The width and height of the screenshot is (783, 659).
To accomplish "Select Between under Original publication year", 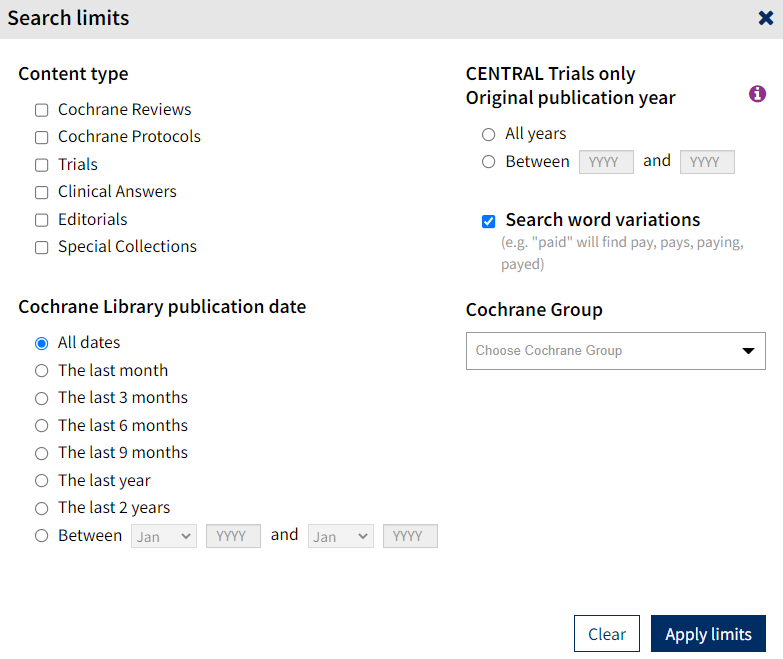I will (x=488, y=162).
